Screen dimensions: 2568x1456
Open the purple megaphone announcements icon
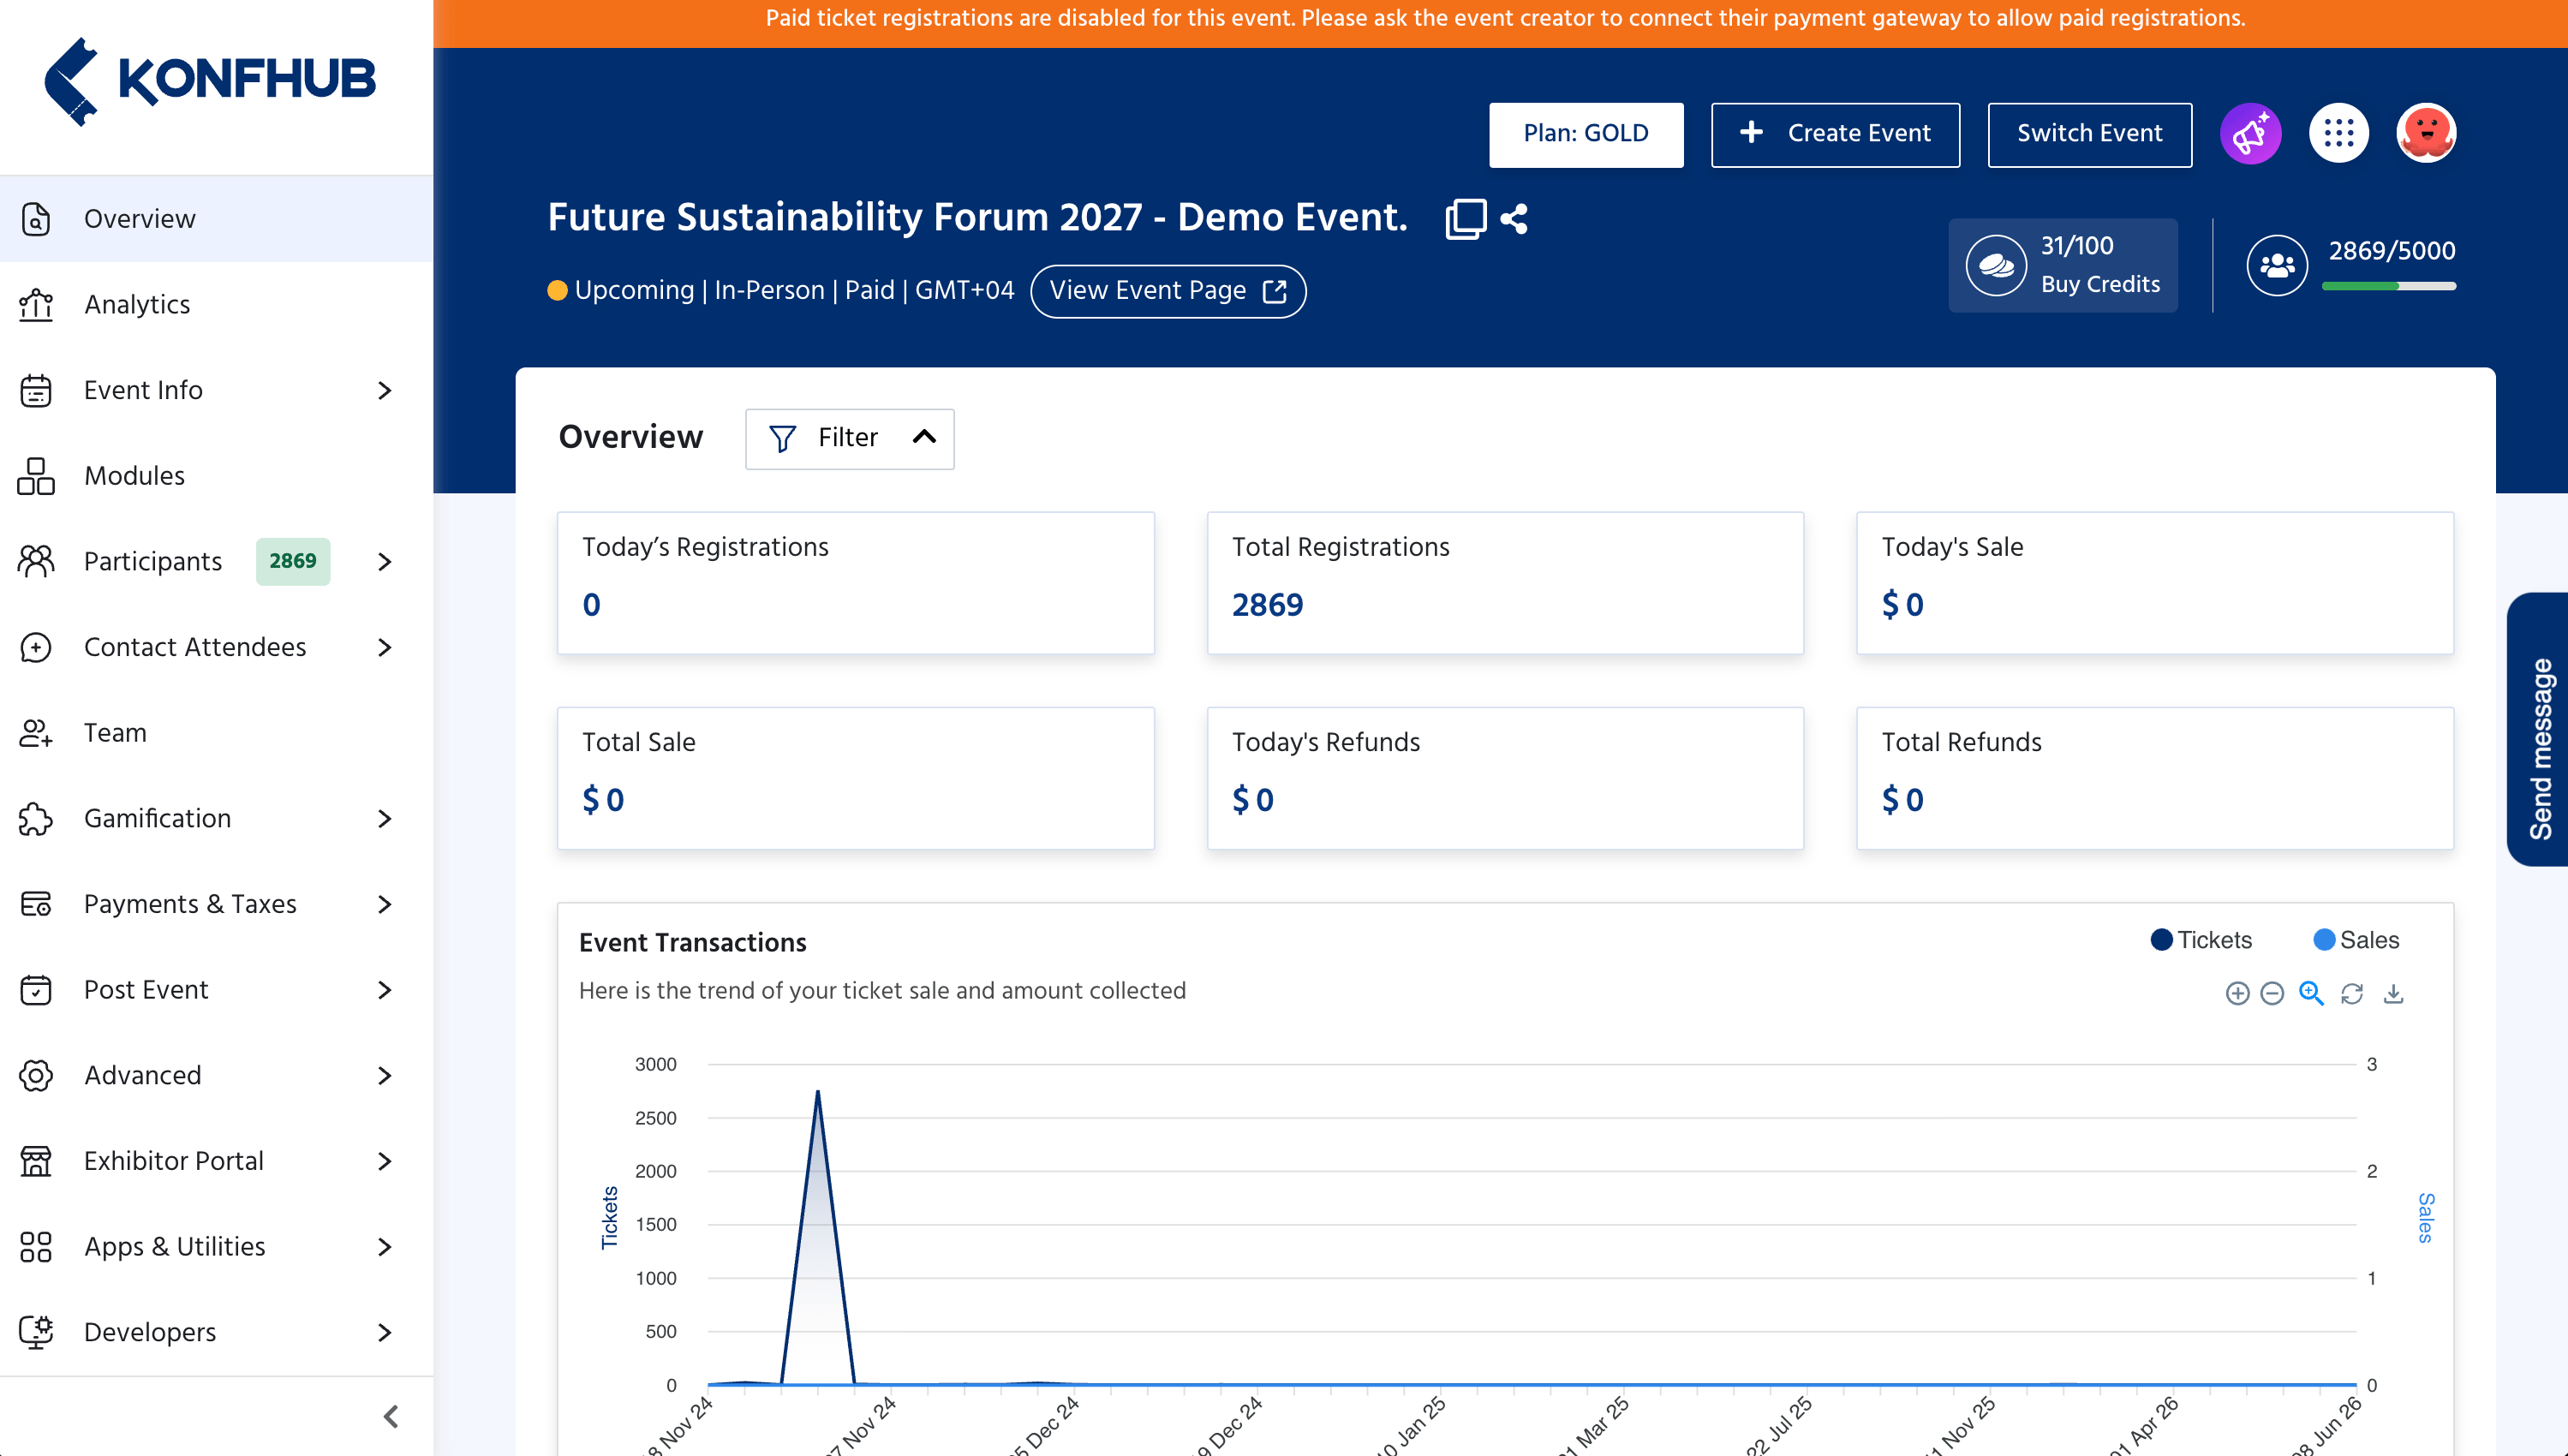(2250, 133)
